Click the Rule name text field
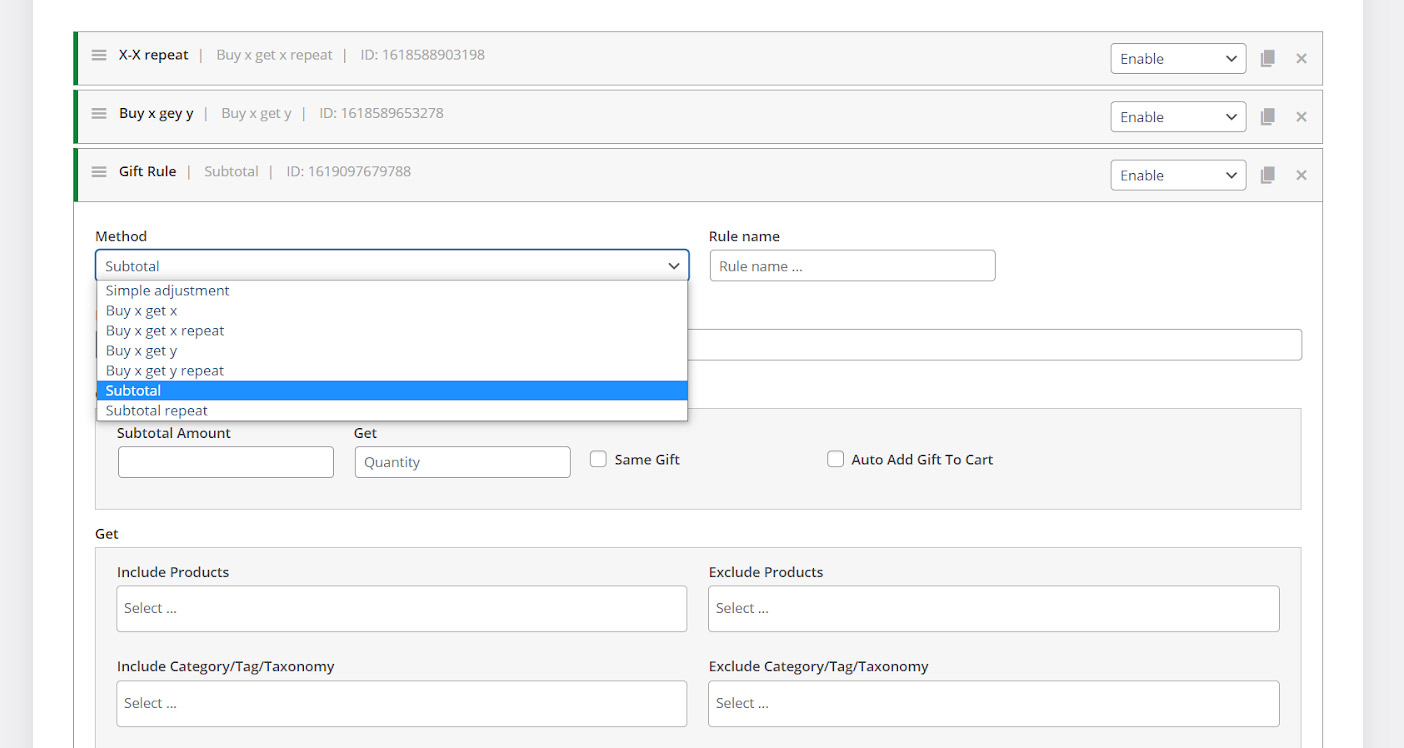 (x=852, y=266)
